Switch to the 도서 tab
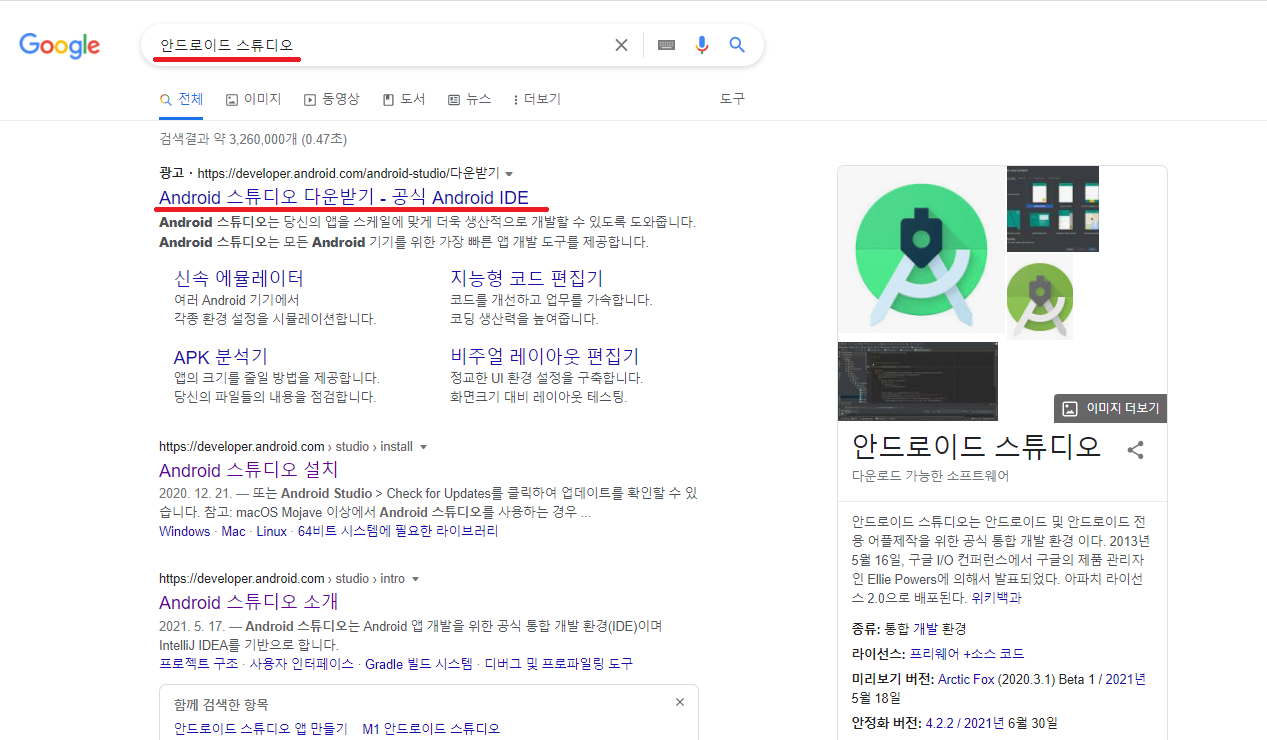The width and height of the screenshot is (1267, 740). pyautogui.click(x=404, y=99)
